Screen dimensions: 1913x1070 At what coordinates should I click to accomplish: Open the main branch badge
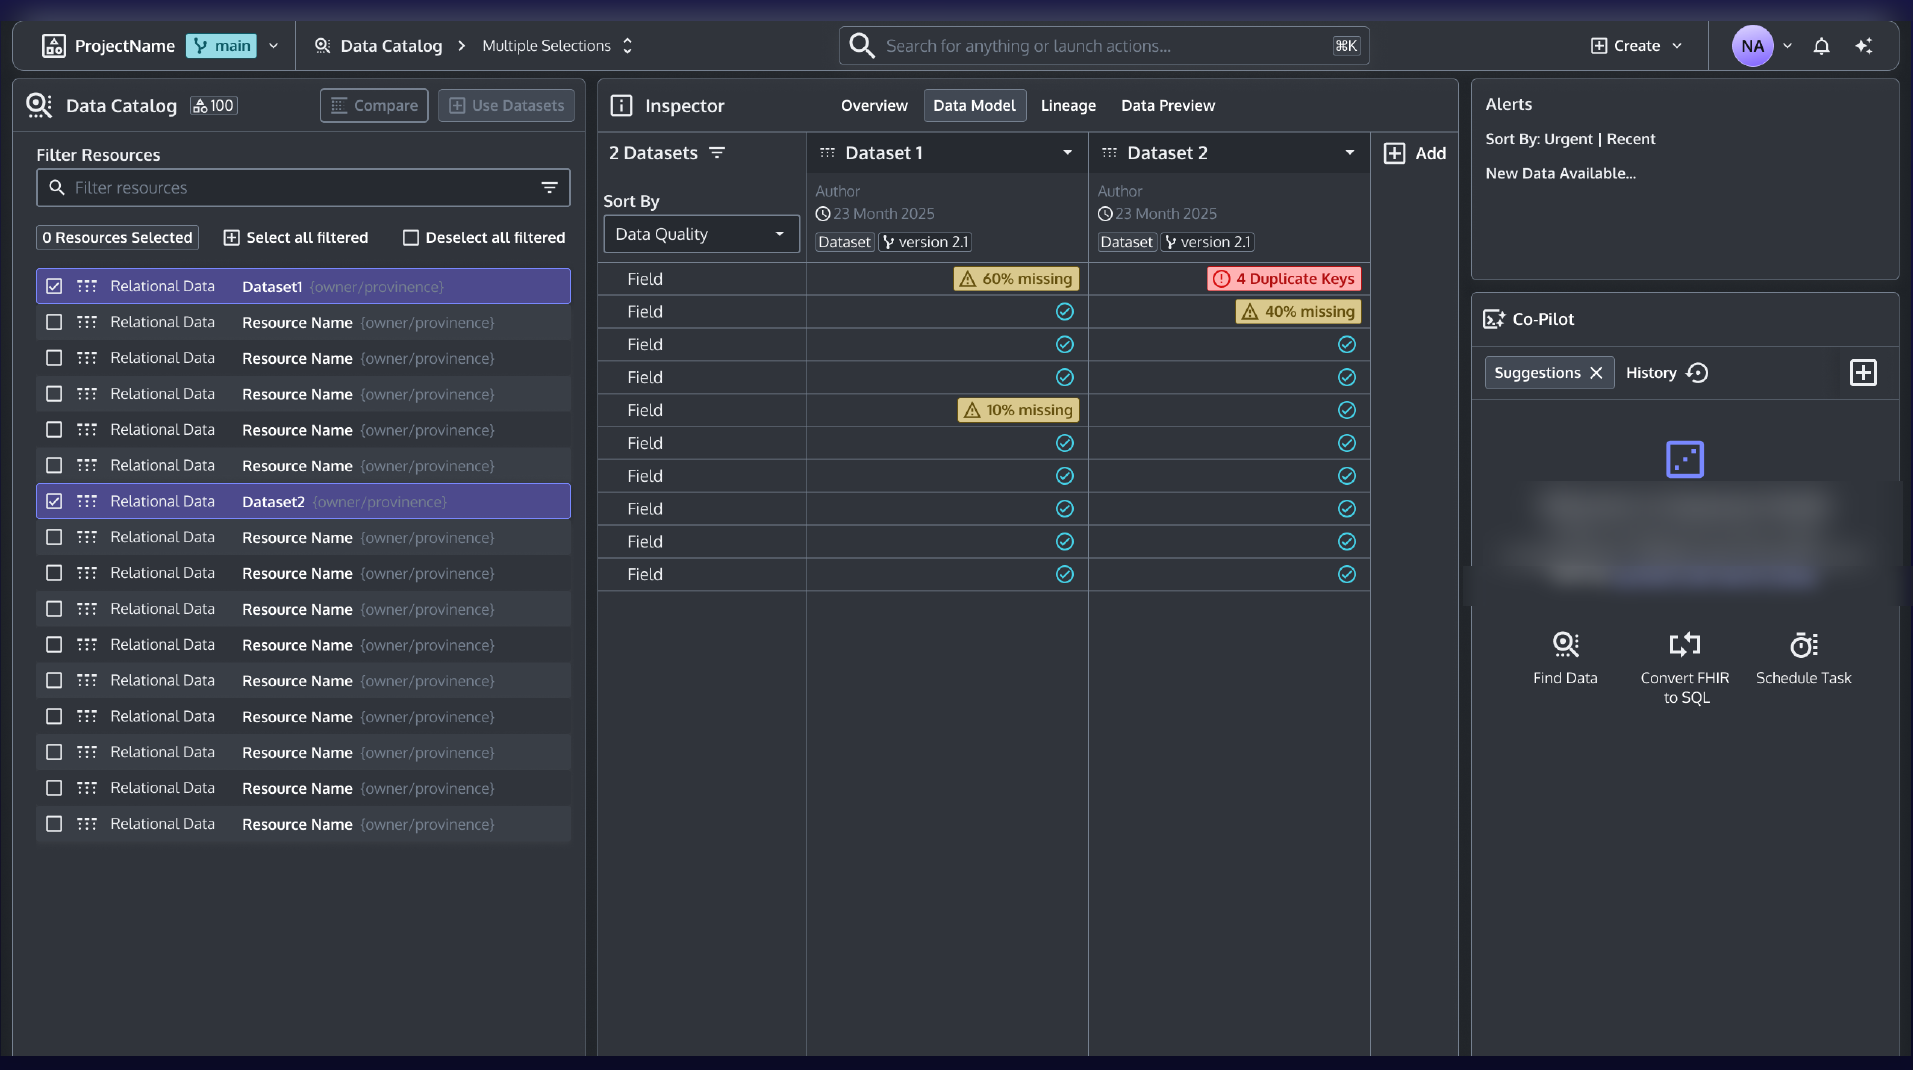click(222, 46)
